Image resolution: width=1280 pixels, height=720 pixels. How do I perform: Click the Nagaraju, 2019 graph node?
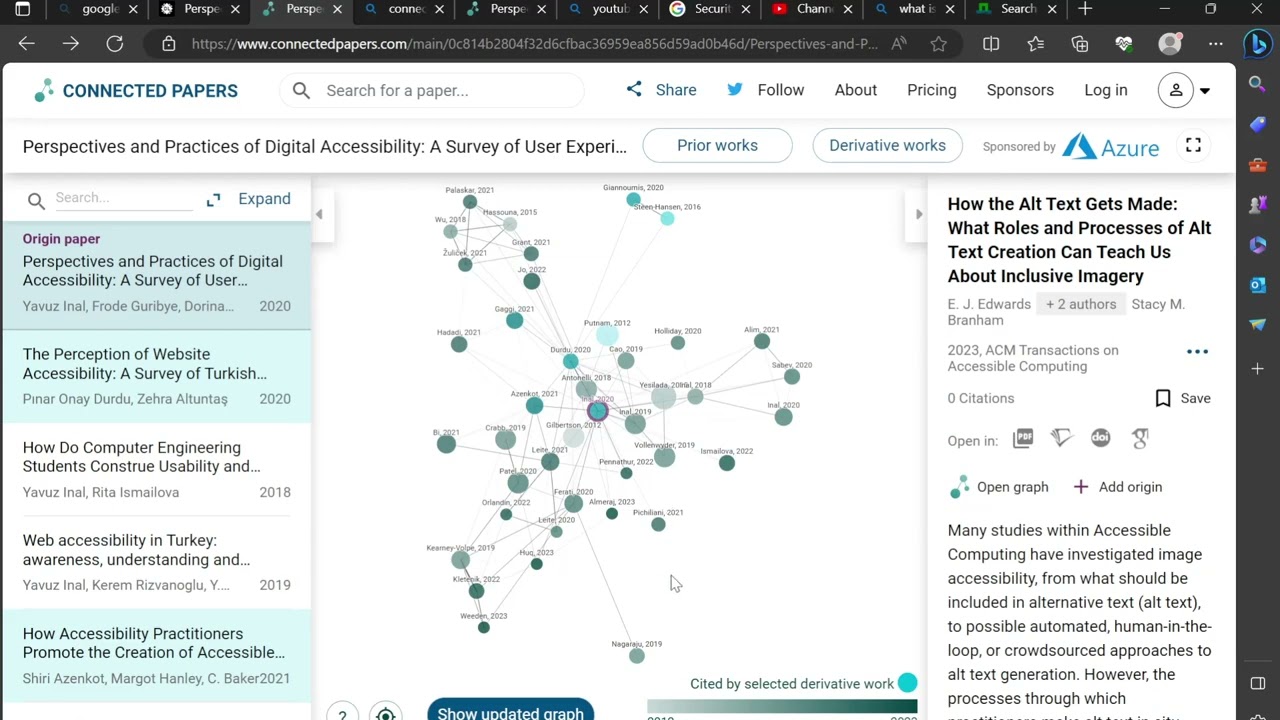point(637,656)
